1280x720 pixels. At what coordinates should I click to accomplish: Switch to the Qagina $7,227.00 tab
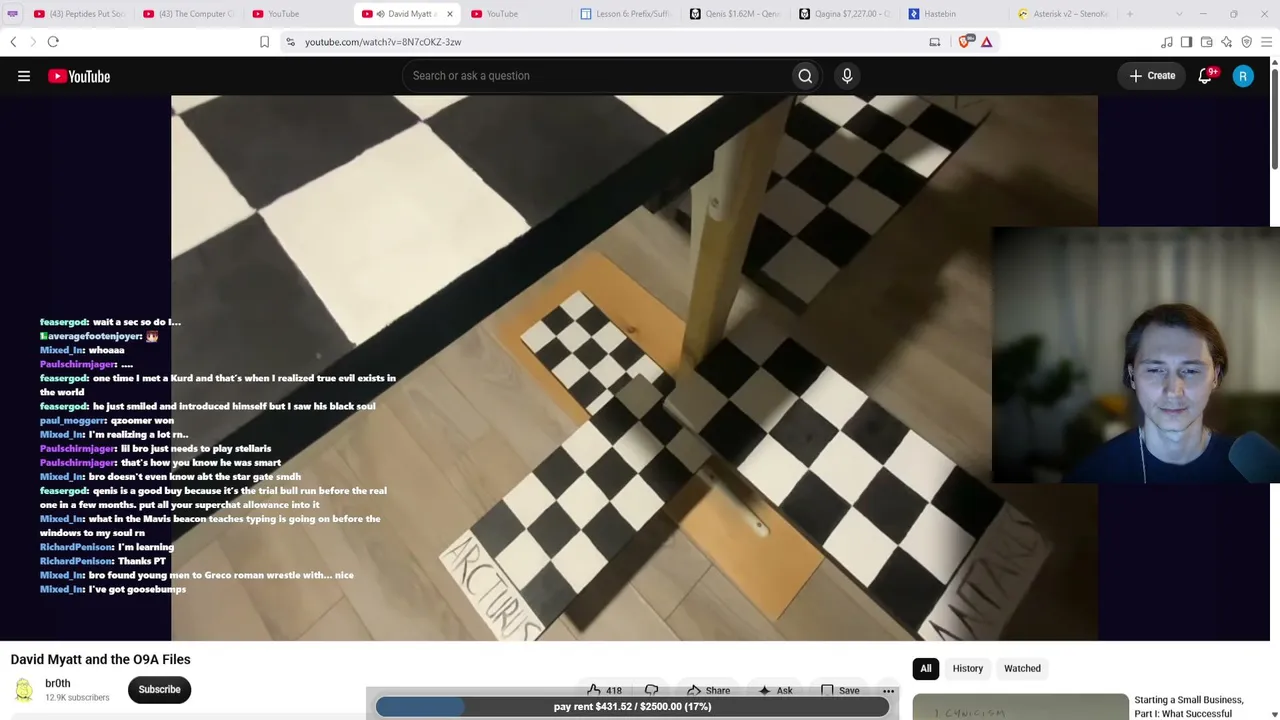tap(845, 14)
